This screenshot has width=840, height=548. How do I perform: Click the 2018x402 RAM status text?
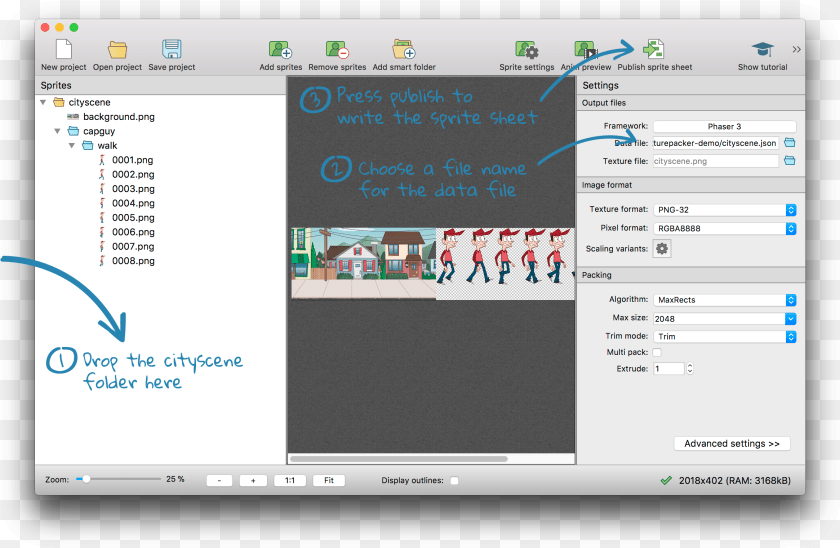pyautogui.click(x=734, y=481)
